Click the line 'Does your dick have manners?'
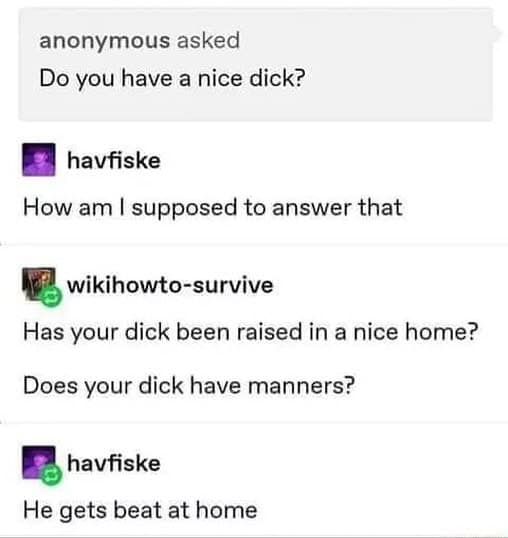Viewport: 508px width, 538px height. (x=189, y=386)
